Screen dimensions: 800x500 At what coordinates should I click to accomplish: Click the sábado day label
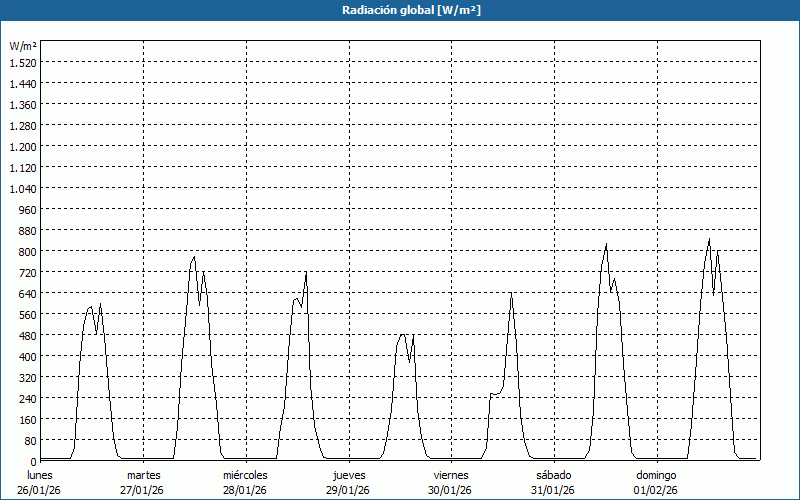[553, 475]
